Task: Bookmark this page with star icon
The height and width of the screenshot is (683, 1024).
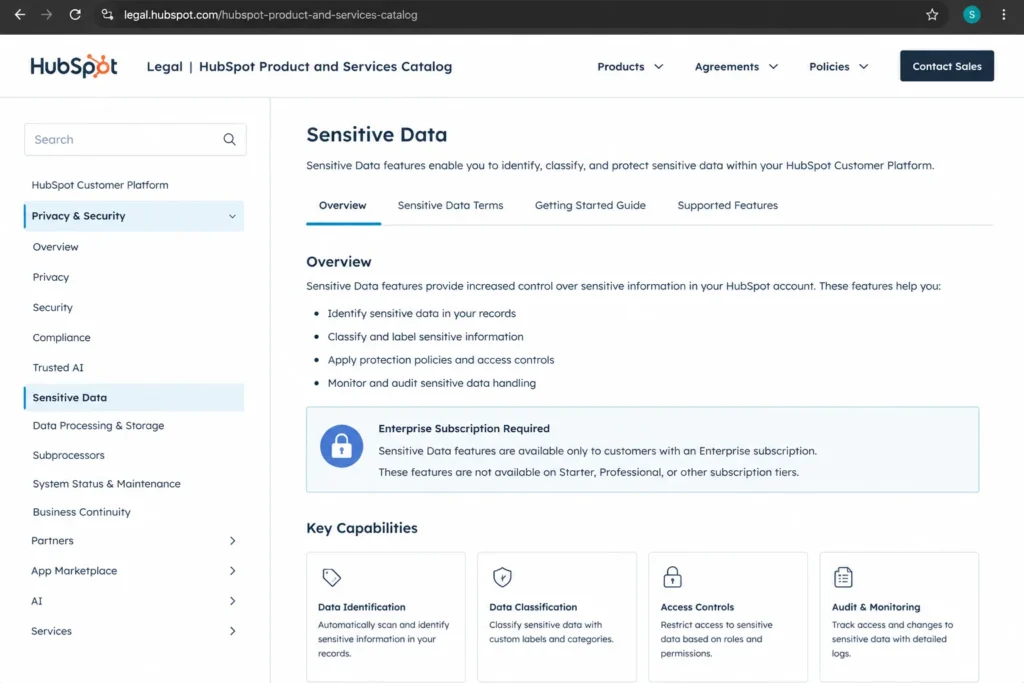Action: point(932,14)
